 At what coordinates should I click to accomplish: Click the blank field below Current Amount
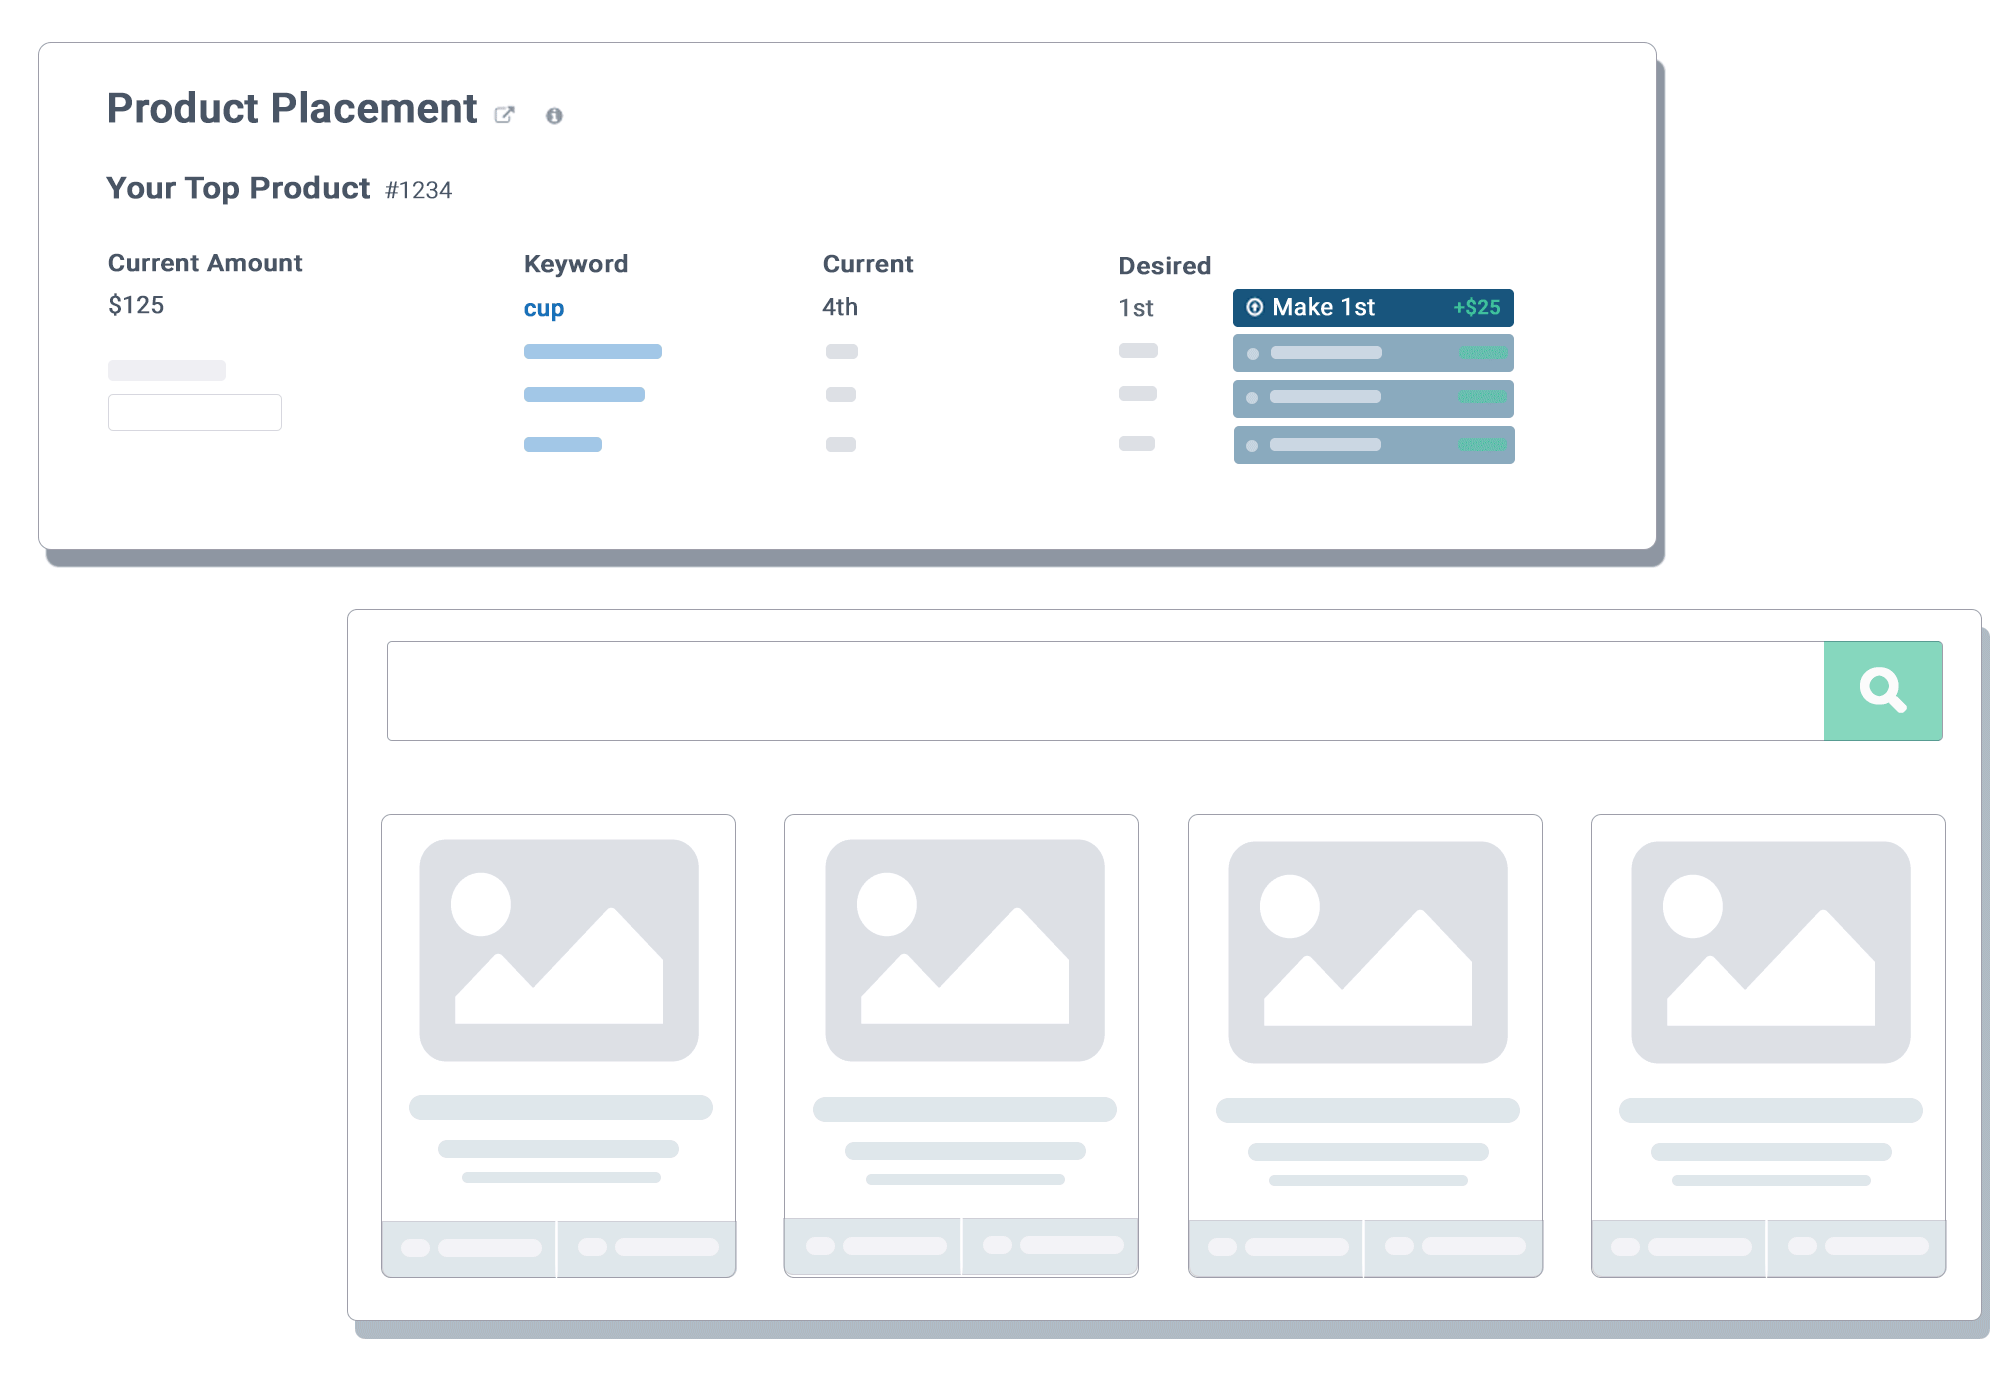point(195,412)
